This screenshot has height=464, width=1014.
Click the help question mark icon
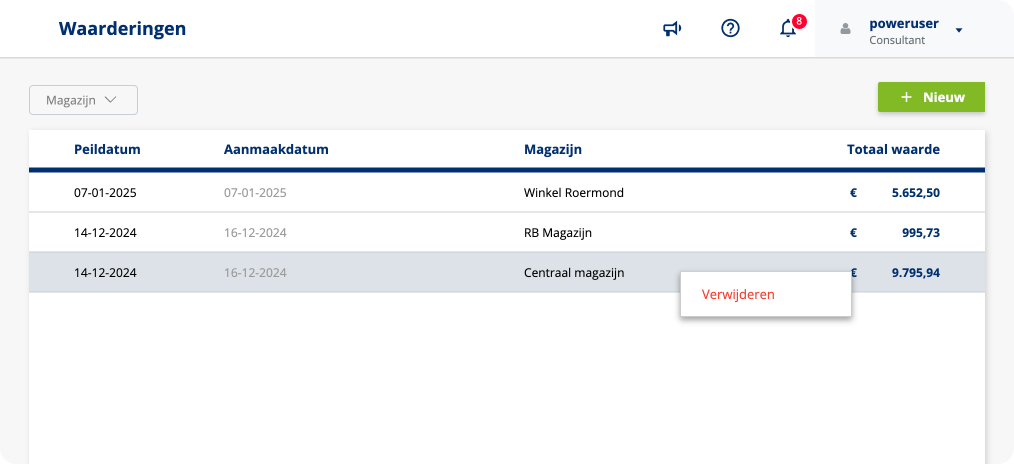(730, 29)
